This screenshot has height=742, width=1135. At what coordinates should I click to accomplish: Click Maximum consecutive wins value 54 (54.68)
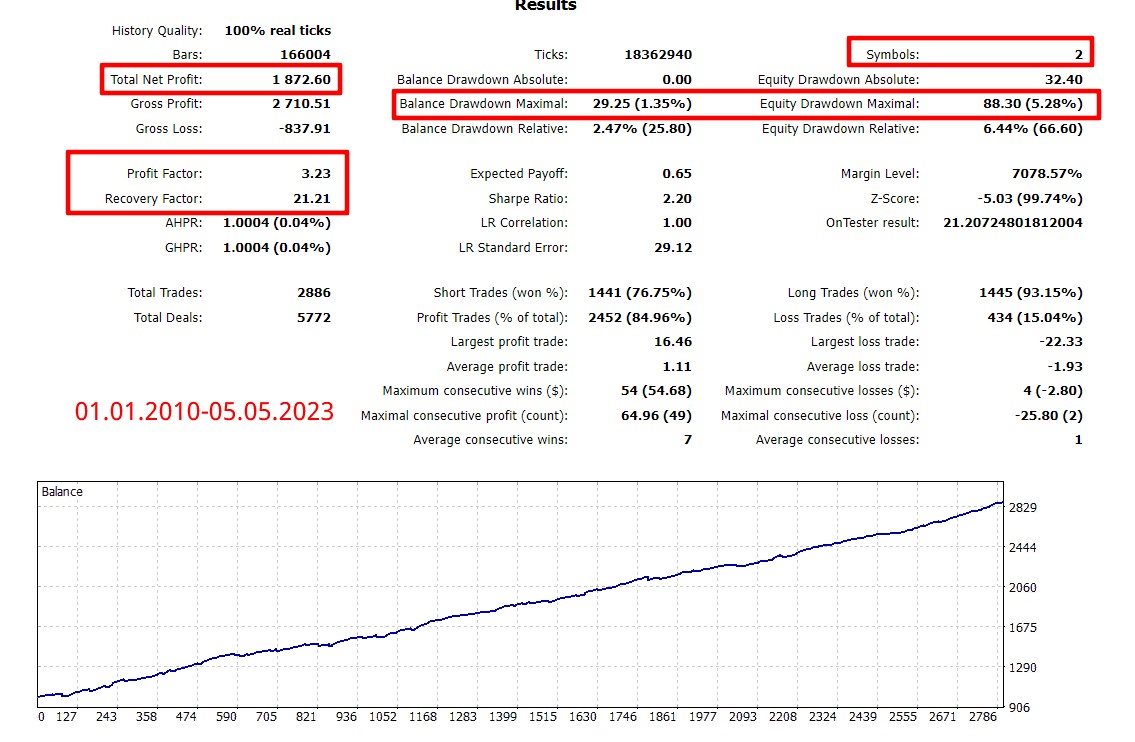pyautogui.click(x=657, y=390)
